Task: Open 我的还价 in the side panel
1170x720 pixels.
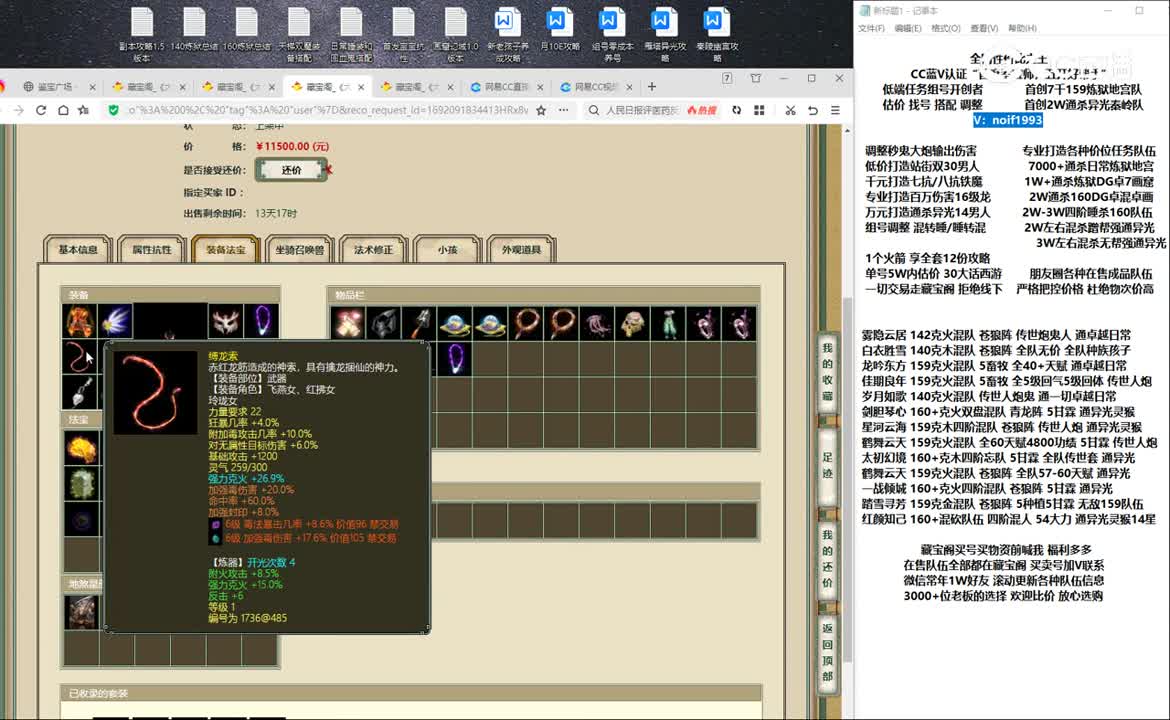Action: [x=828, y=559]
